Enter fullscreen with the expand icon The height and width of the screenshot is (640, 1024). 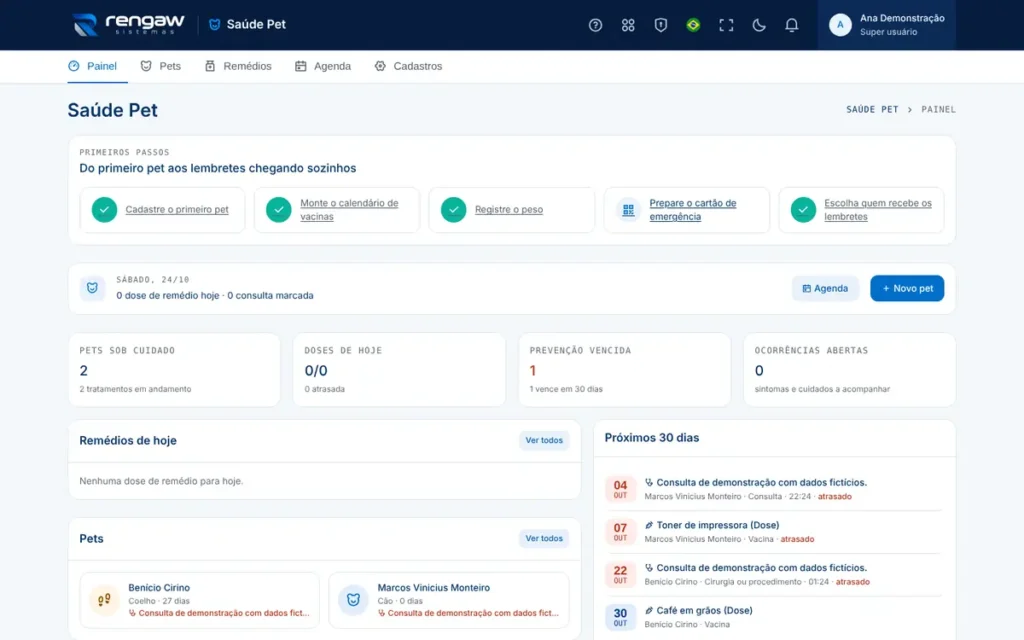tap(726, 25)
